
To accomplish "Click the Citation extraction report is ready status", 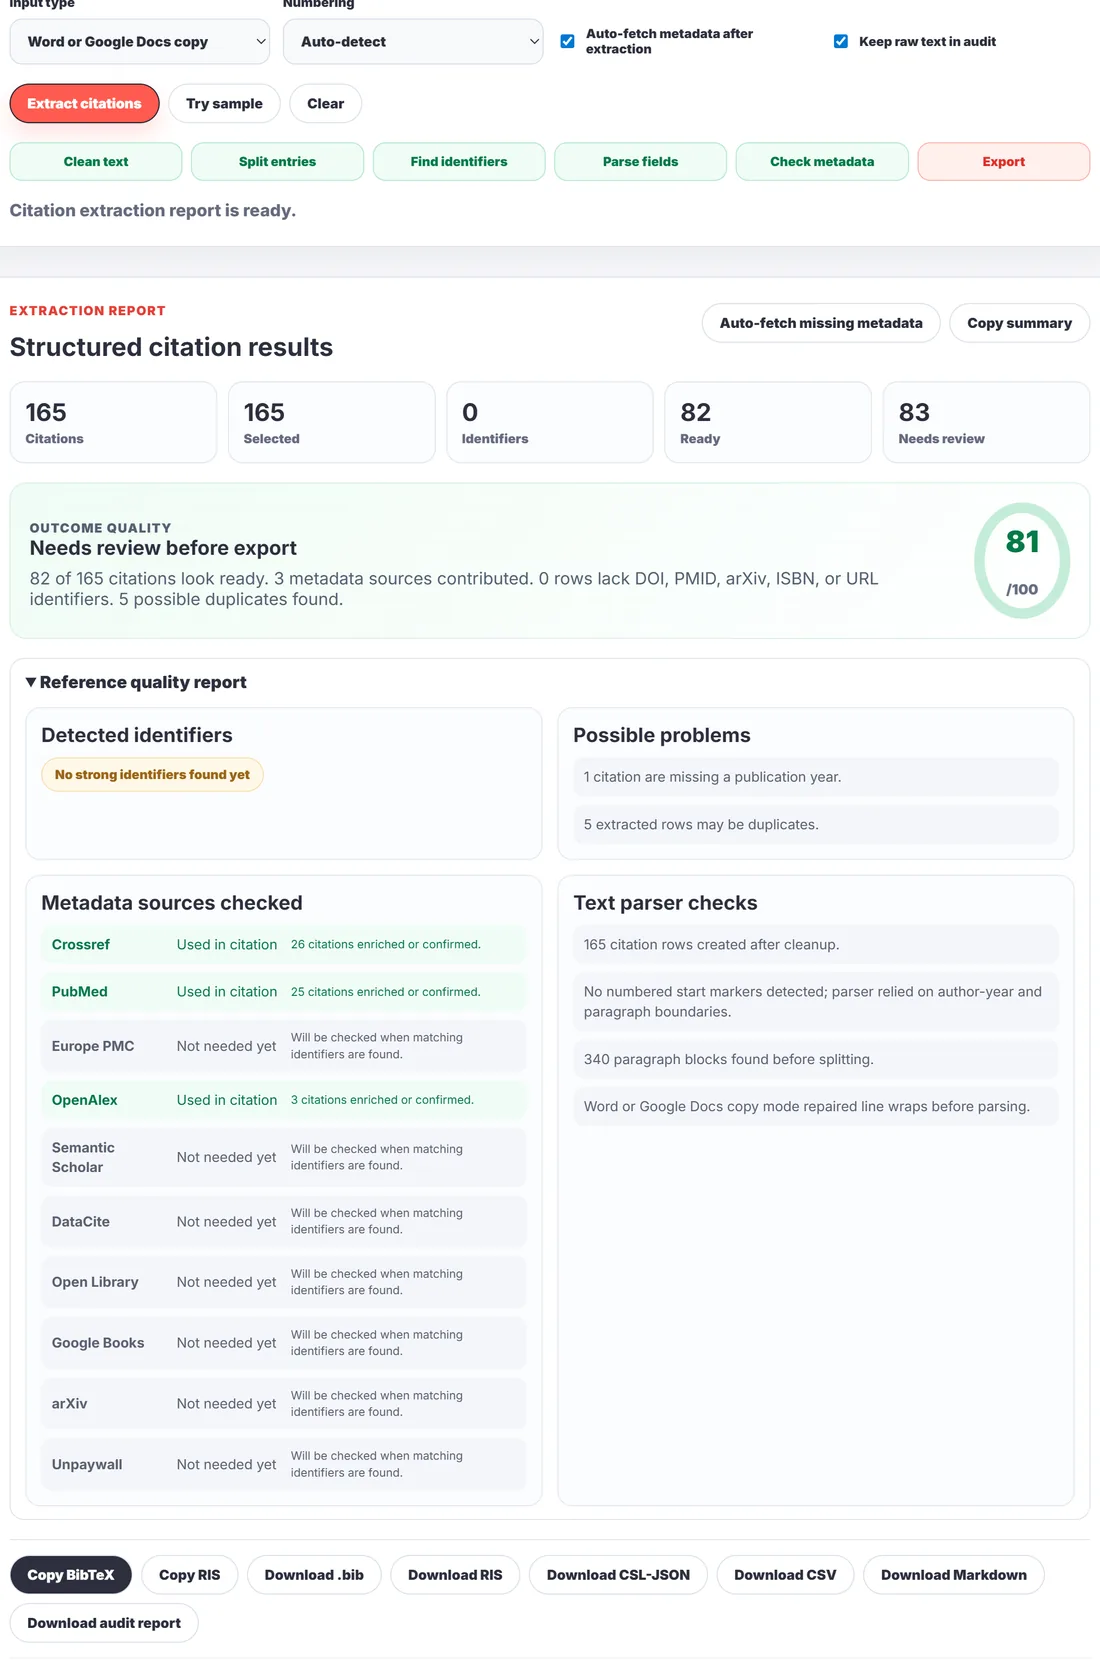I will 153,211.
